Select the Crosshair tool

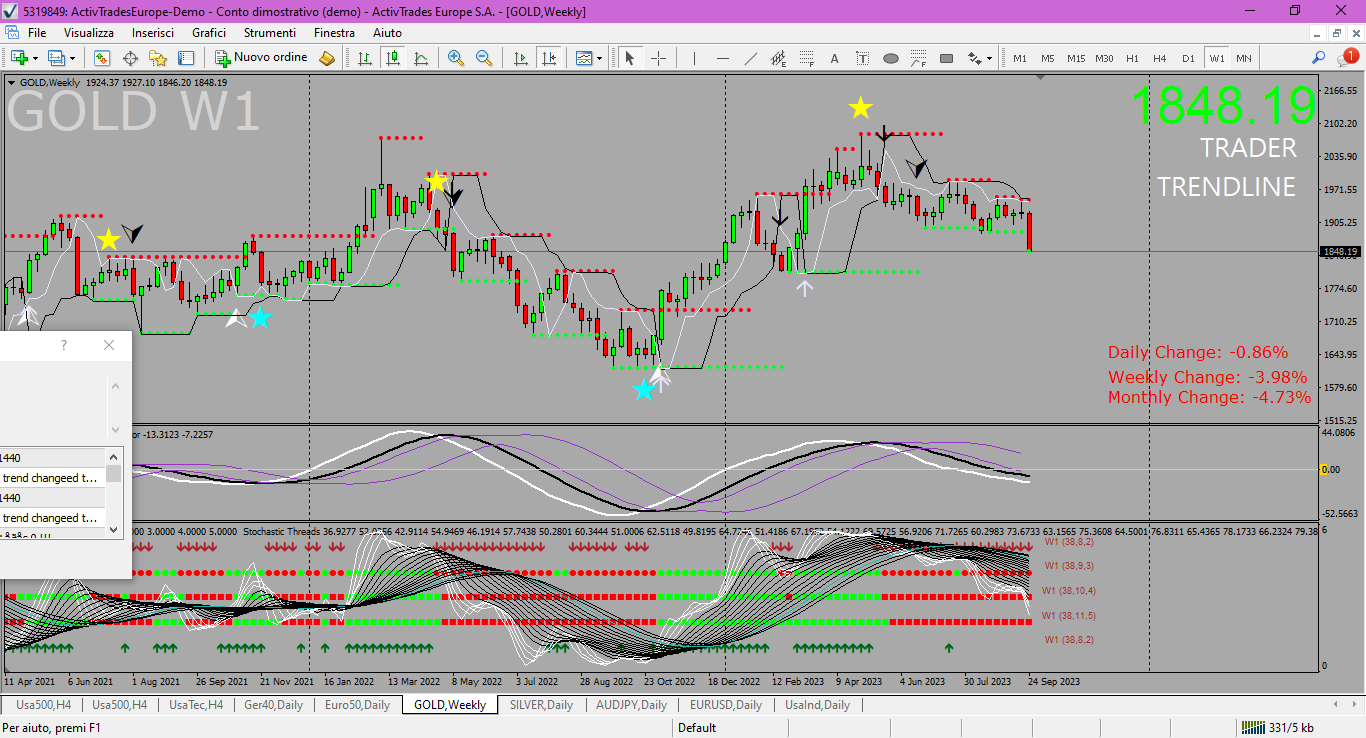[659, 58]
